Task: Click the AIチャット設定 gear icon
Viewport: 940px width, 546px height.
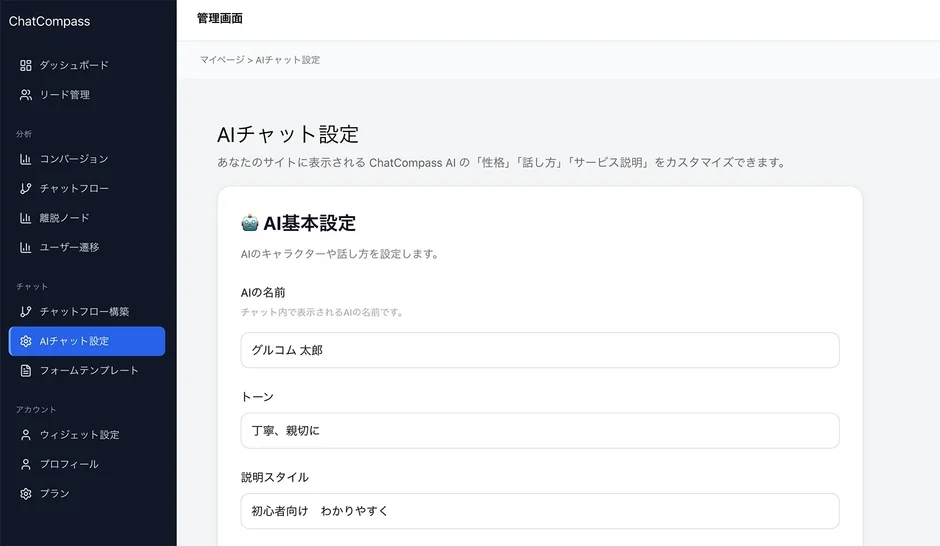Action: [x=25, y=341]
